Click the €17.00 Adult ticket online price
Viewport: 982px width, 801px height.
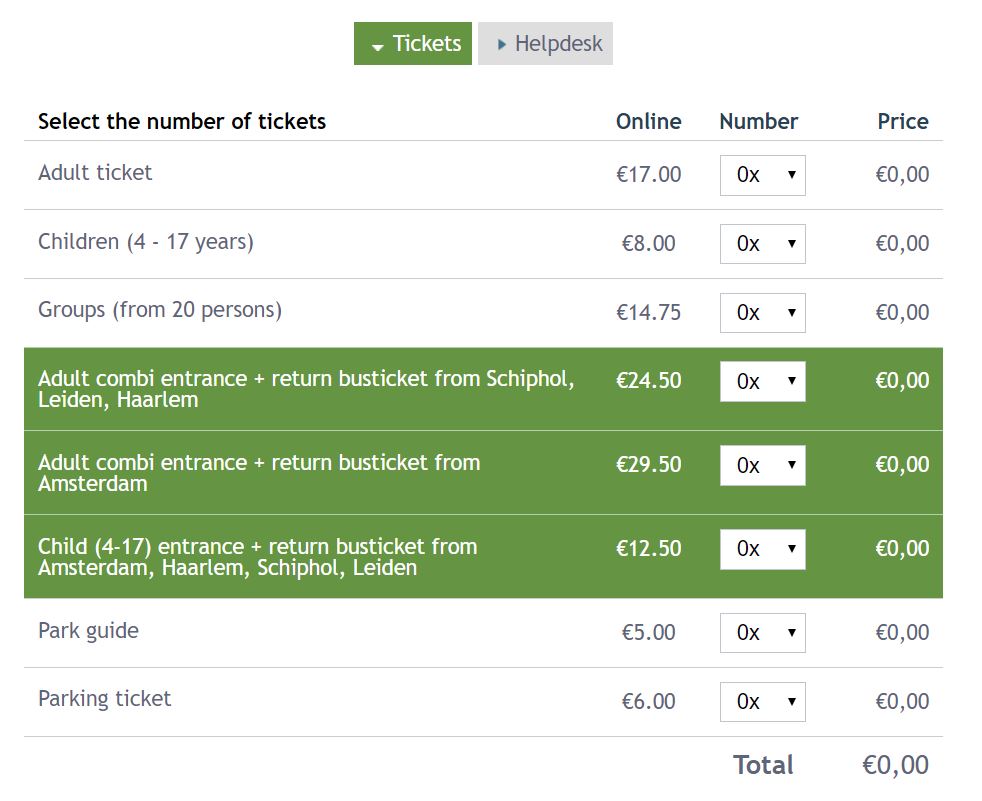648,175
